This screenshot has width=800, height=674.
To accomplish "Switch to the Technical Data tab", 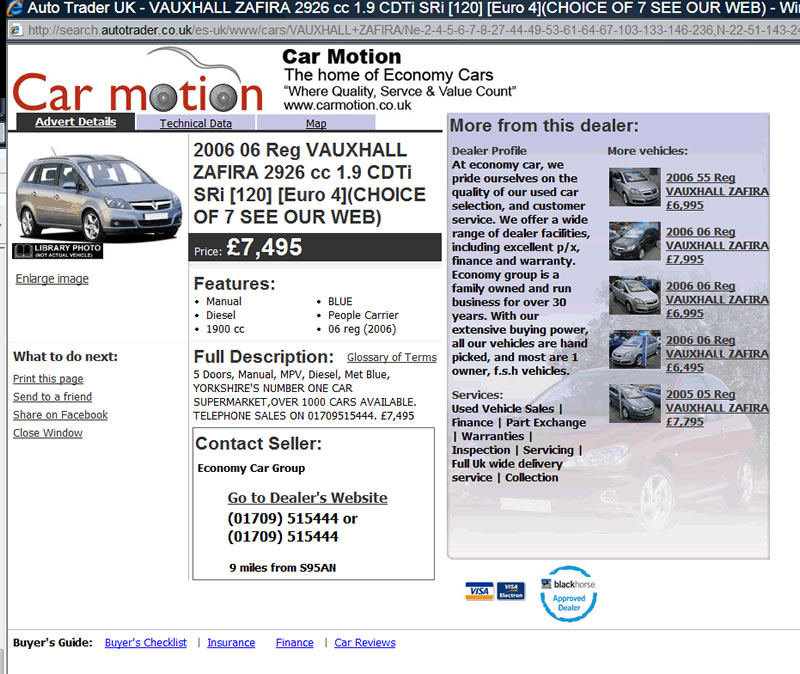I will tap(195, 123).
